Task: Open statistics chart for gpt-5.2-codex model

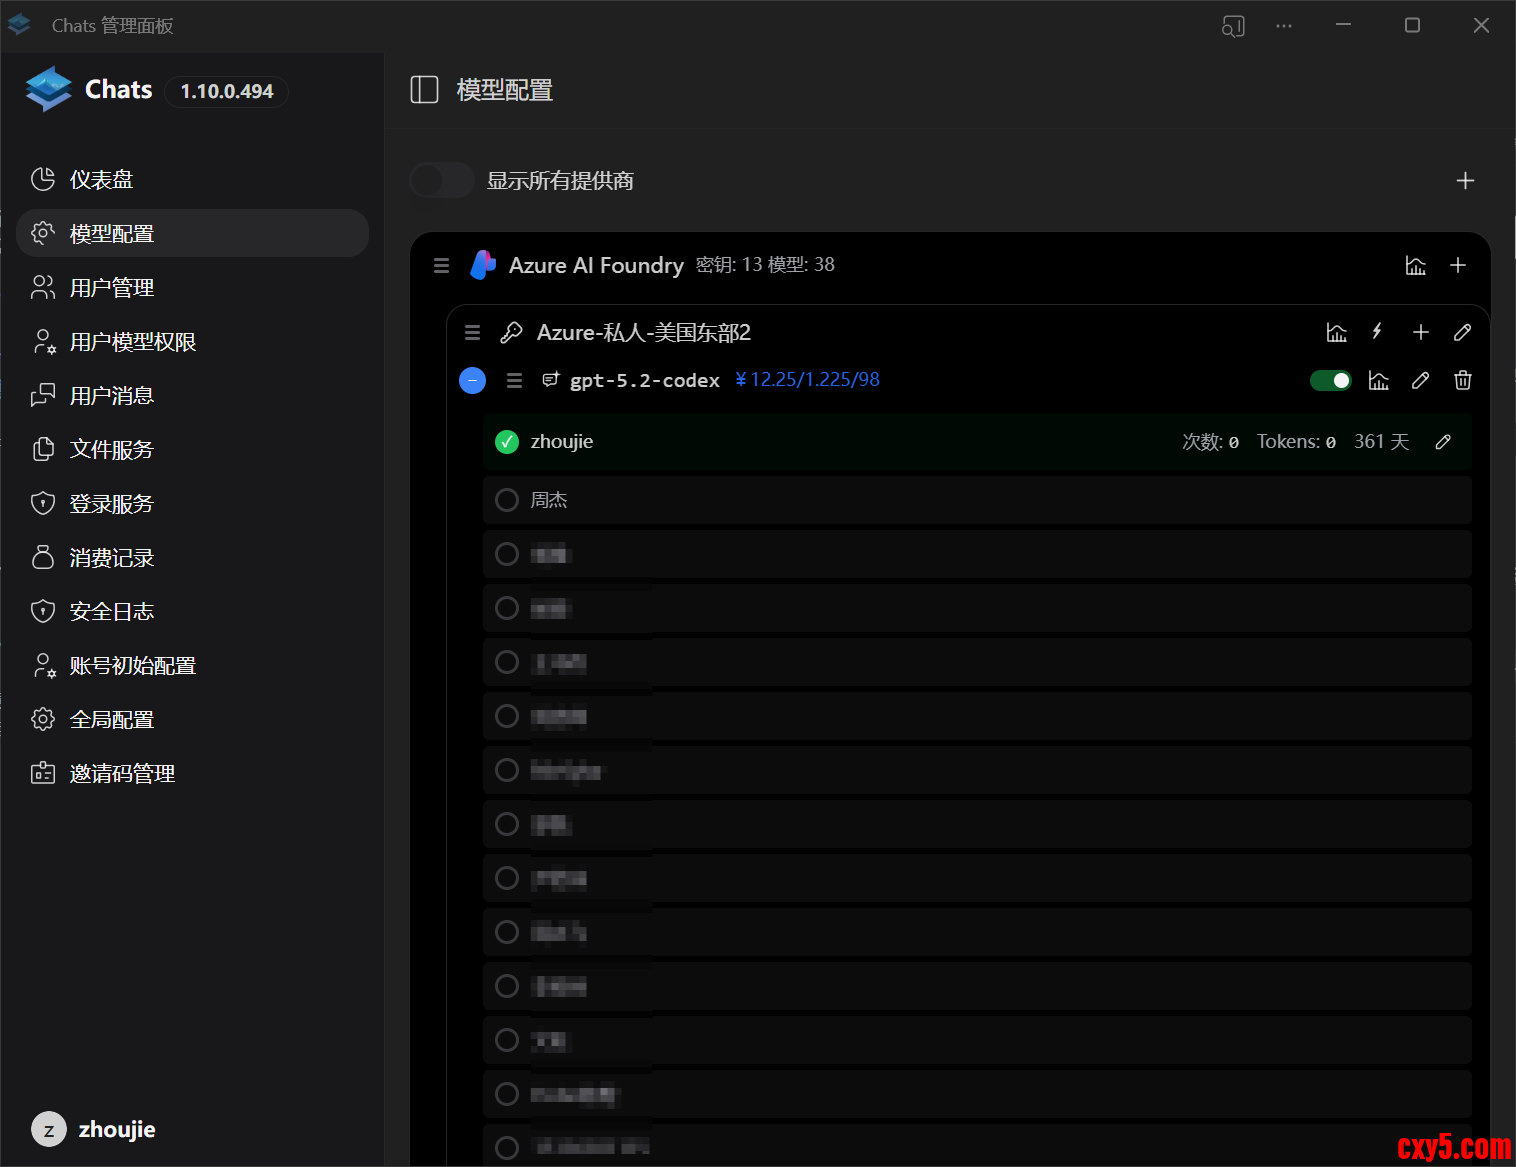Action: [x=1378, y=380]
